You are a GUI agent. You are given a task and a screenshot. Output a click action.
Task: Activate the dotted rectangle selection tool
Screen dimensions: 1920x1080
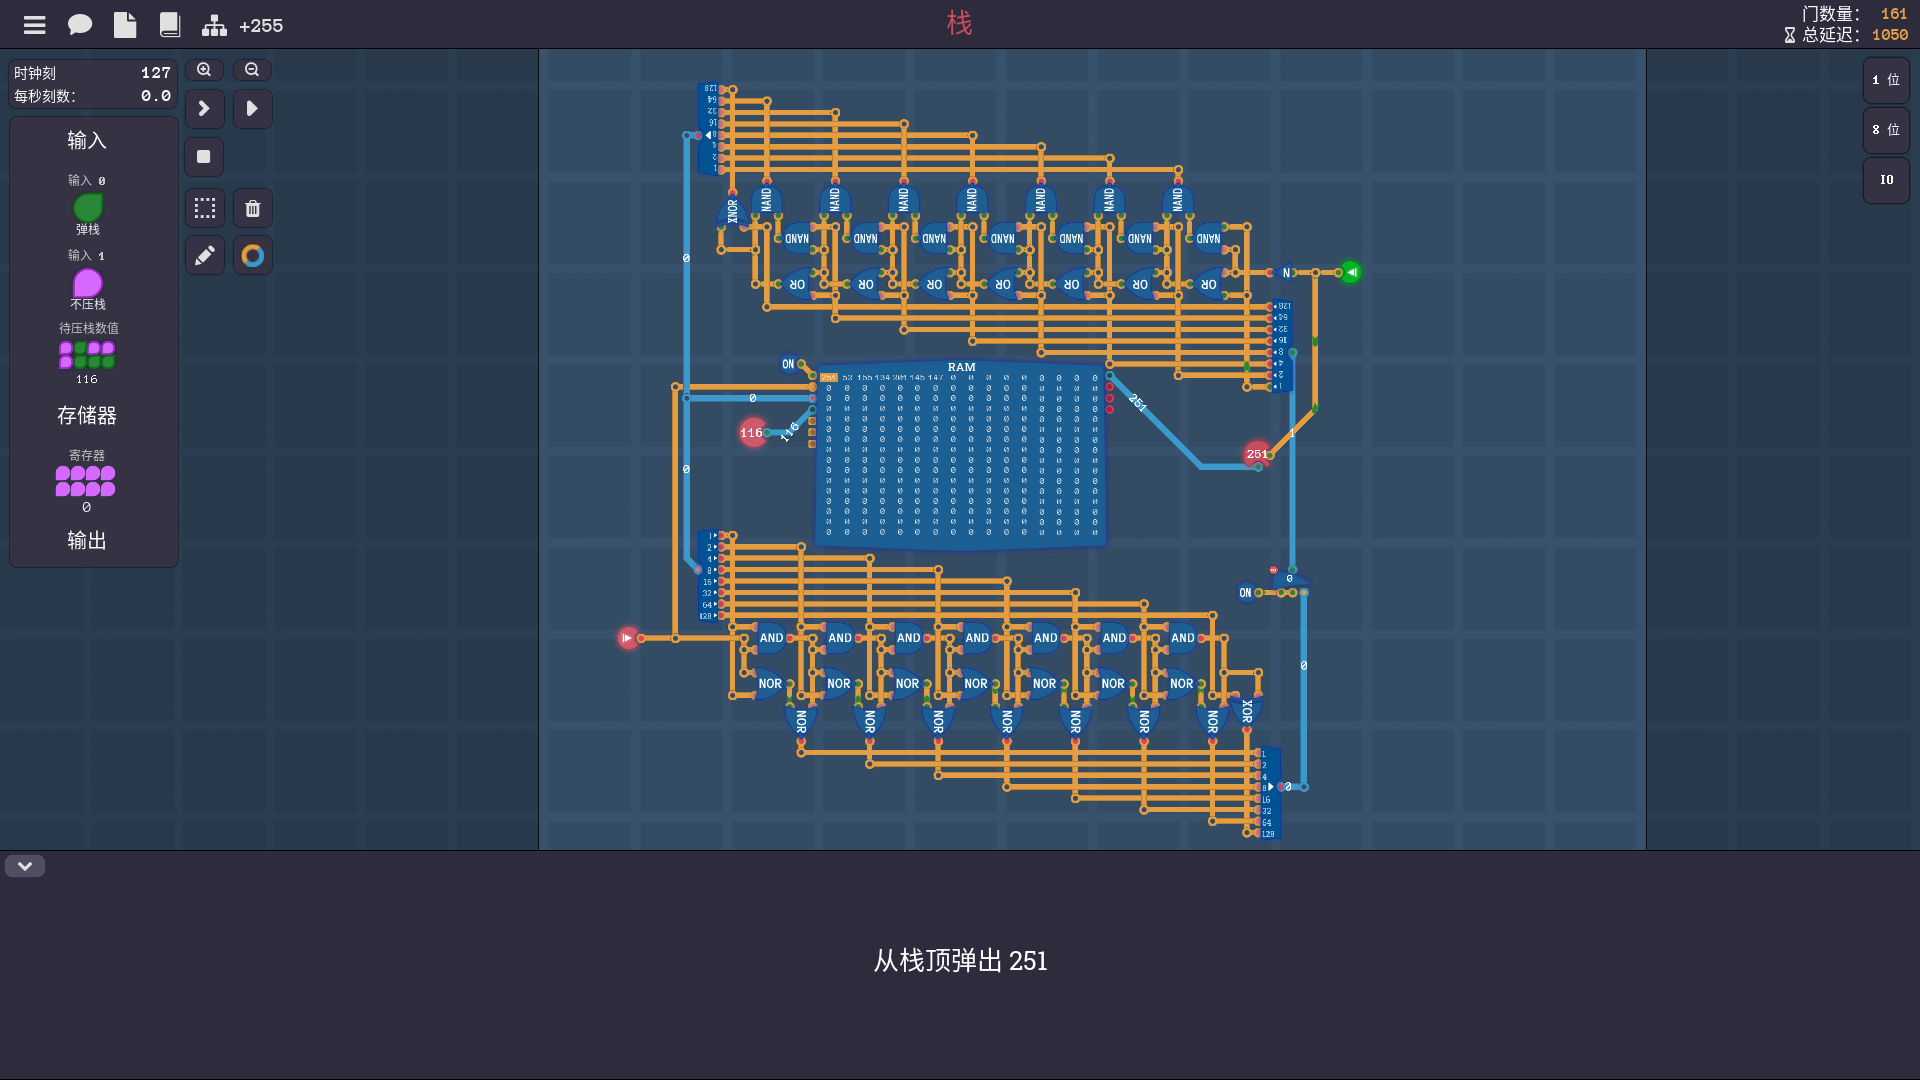click(x=205, y=208)
